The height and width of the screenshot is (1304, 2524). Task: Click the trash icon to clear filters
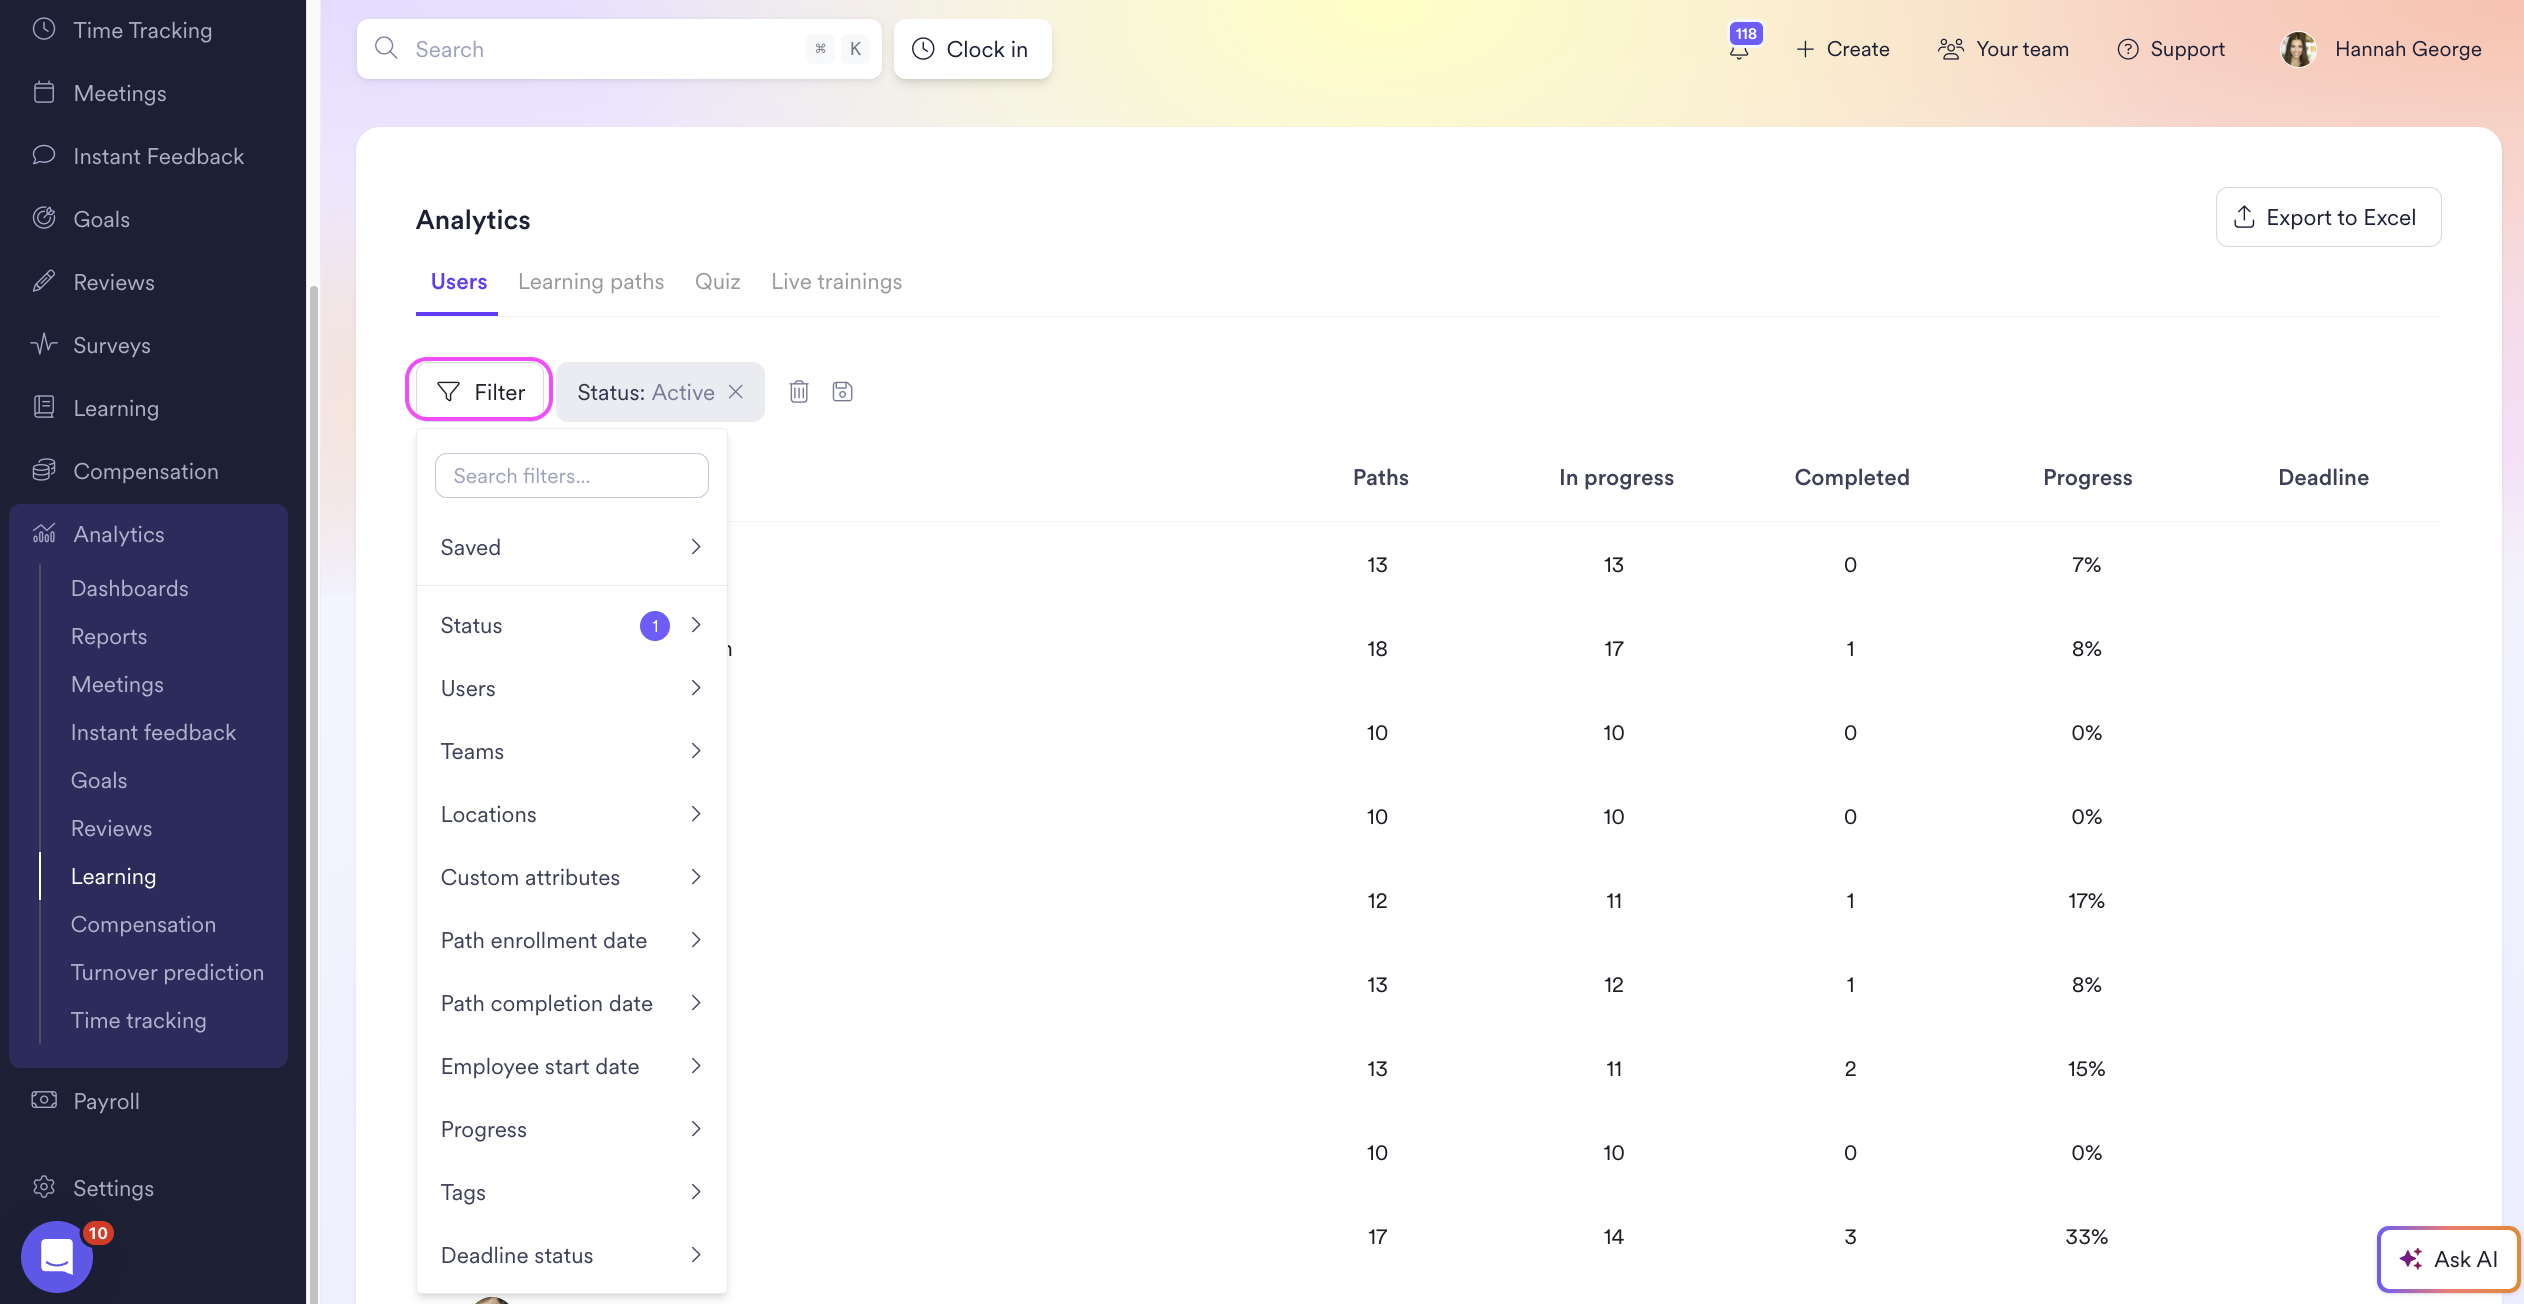798,392
